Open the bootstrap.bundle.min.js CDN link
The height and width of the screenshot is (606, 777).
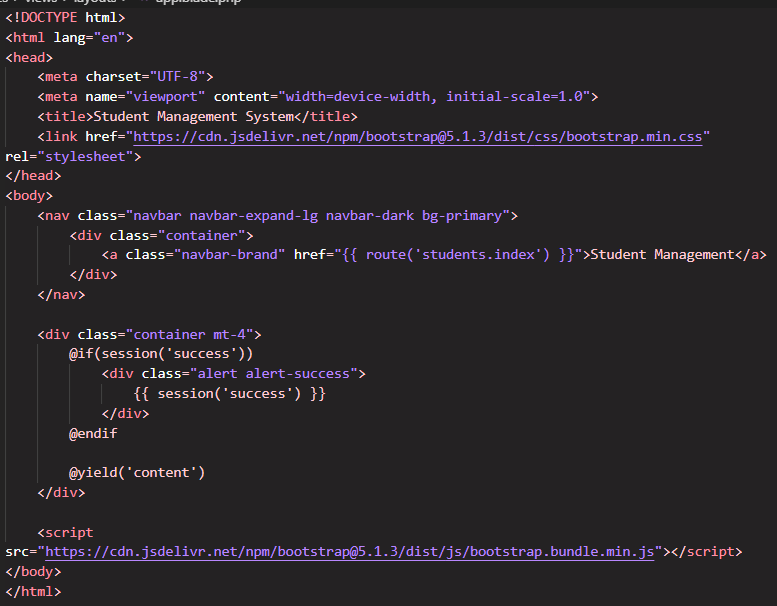tap(350, 552)
